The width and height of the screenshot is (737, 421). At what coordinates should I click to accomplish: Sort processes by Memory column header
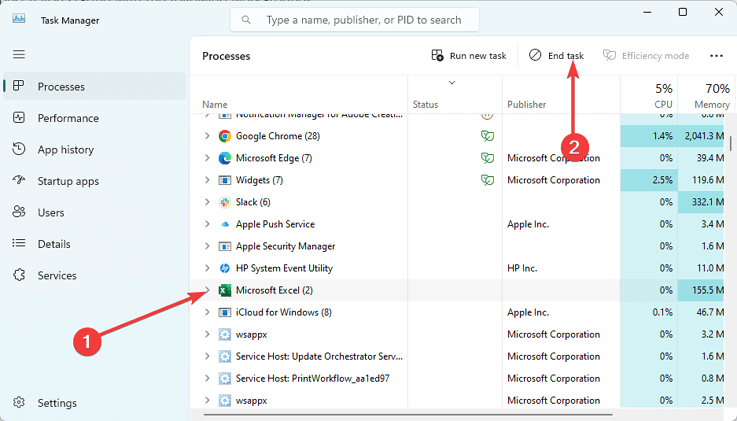click(710, 95)
